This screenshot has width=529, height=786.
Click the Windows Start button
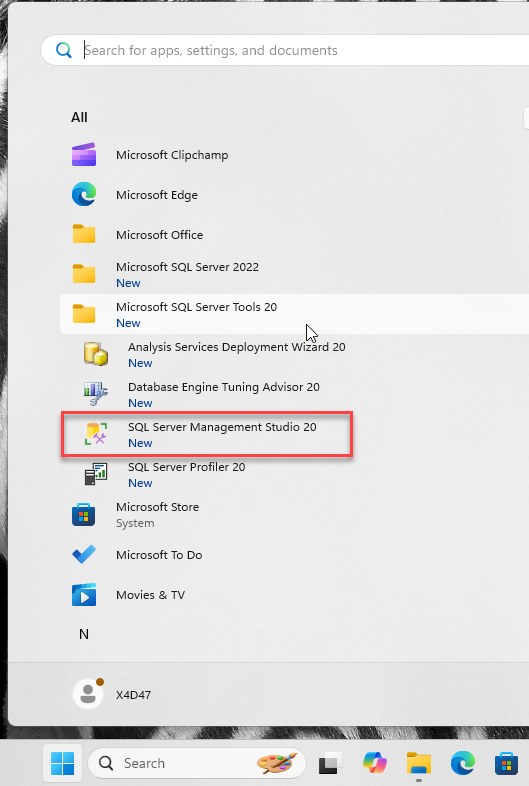click(63, 763)
